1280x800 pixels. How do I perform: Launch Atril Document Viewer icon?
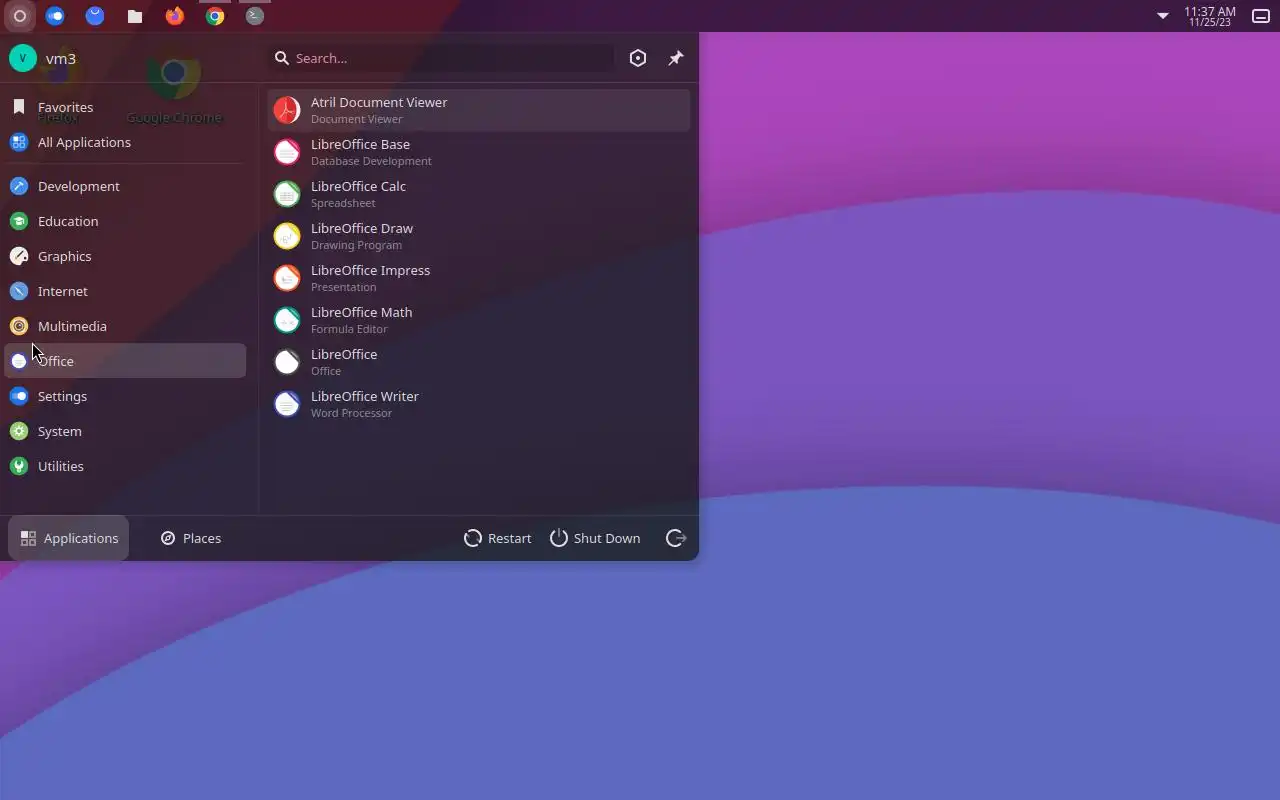(x=287, y=110)
